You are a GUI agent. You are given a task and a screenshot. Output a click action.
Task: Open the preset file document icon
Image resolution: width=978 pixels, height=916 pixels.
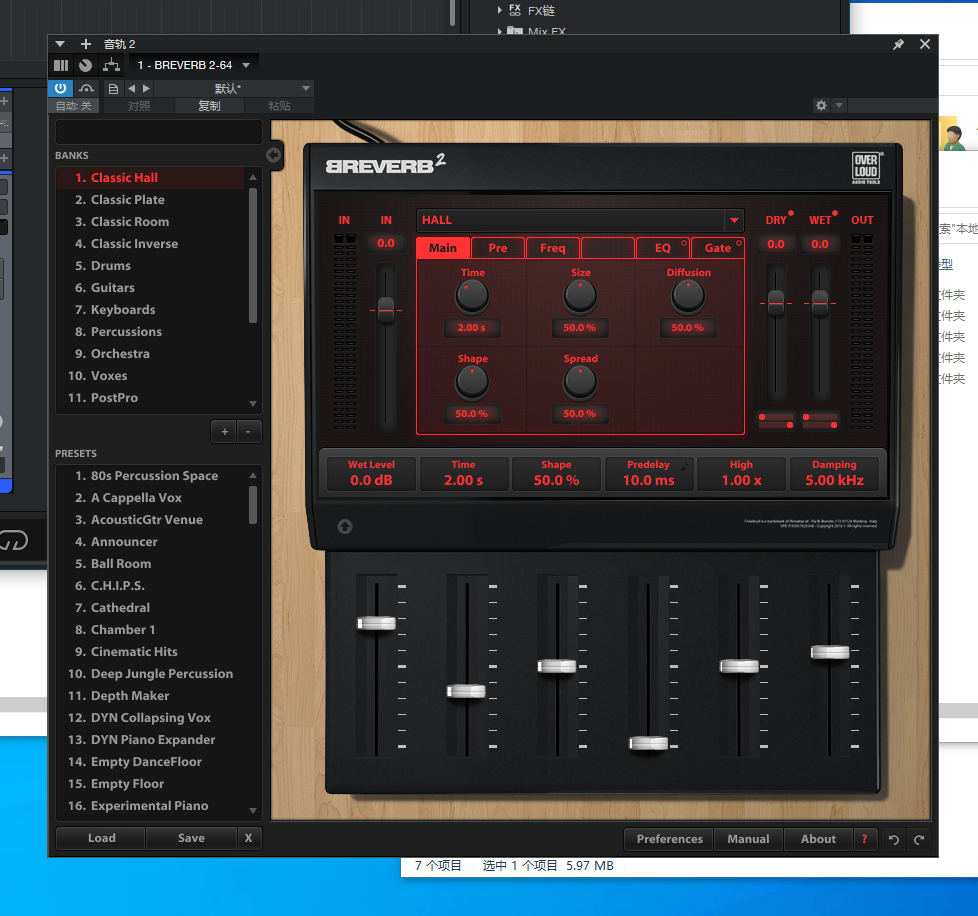point(113,89)
